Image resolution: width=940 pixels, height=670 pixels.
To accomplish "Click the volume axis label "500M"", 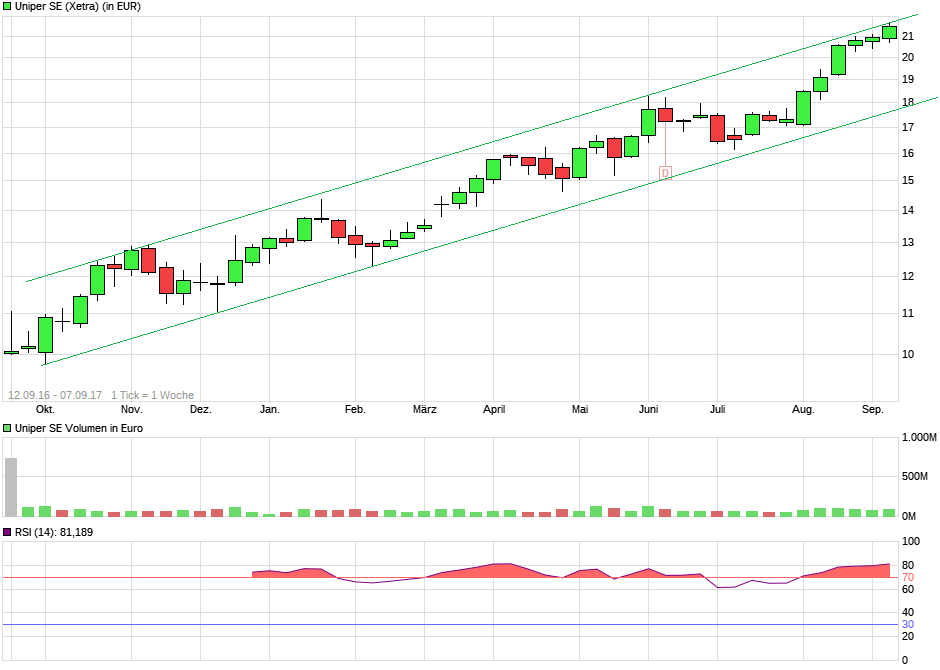I will [x=915, y=476].
